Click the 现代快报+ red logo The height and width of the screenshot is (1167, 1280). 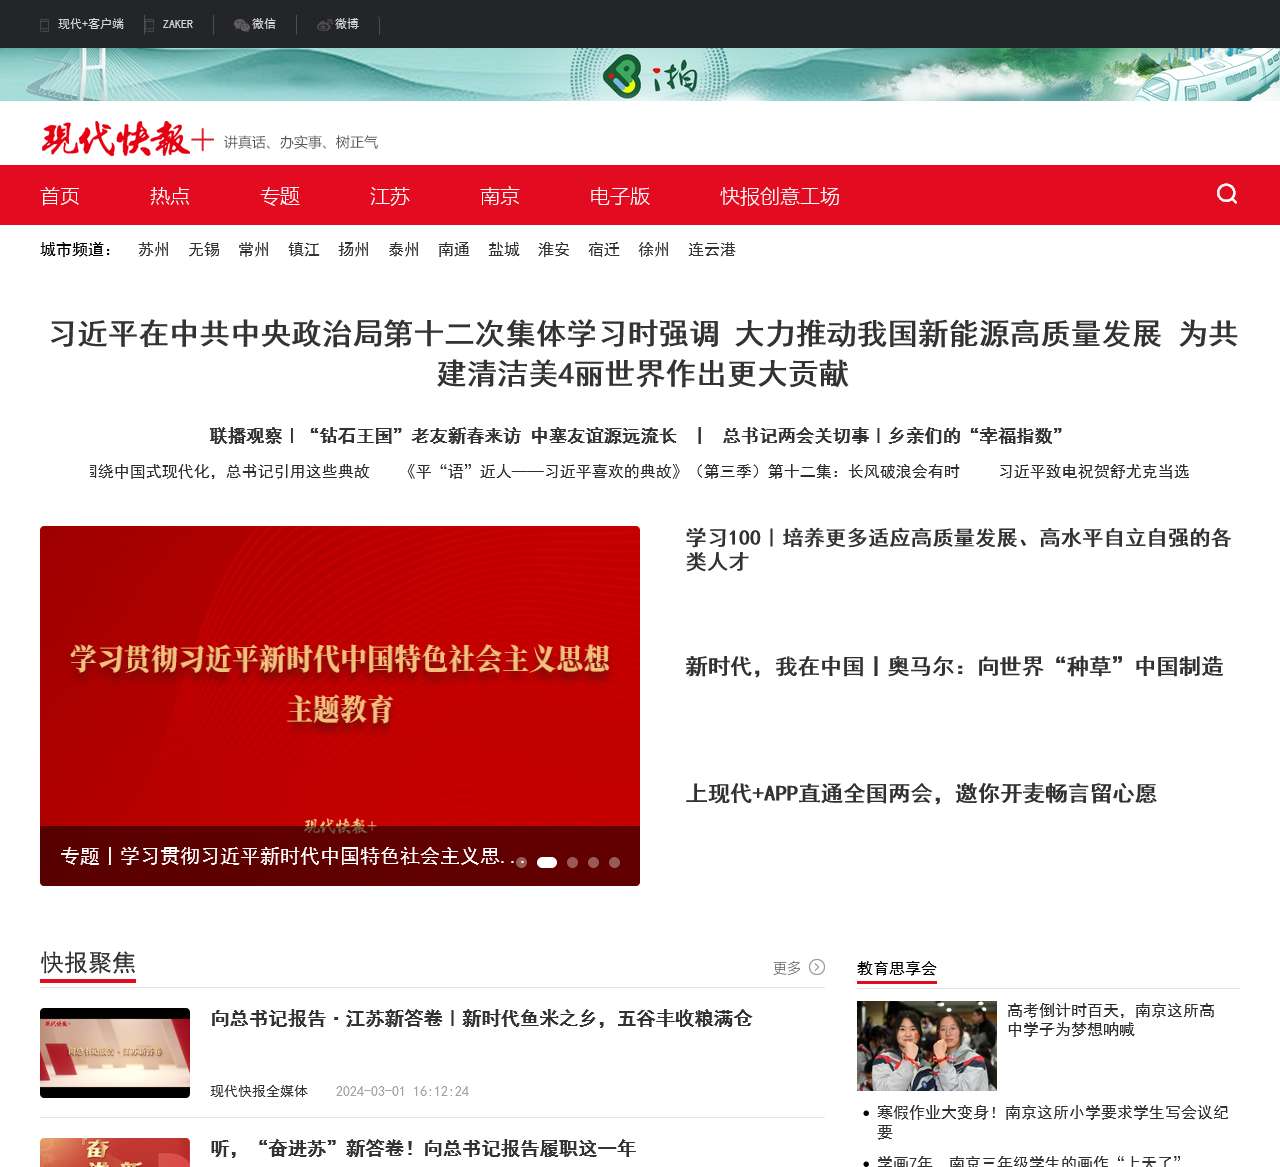pos(127,139)
